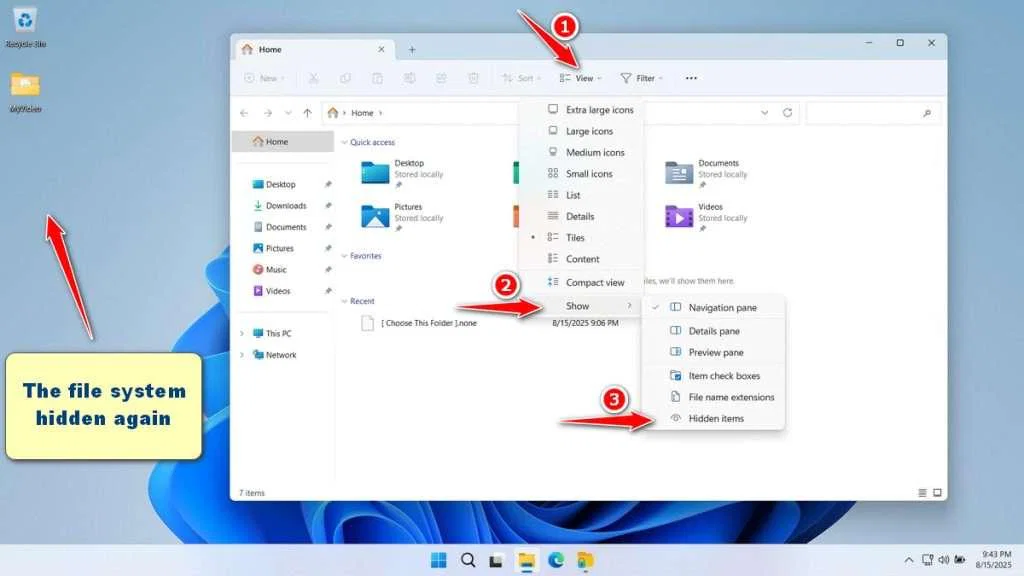Open the Filter dropdown
1024x576 pixels.
642,78
